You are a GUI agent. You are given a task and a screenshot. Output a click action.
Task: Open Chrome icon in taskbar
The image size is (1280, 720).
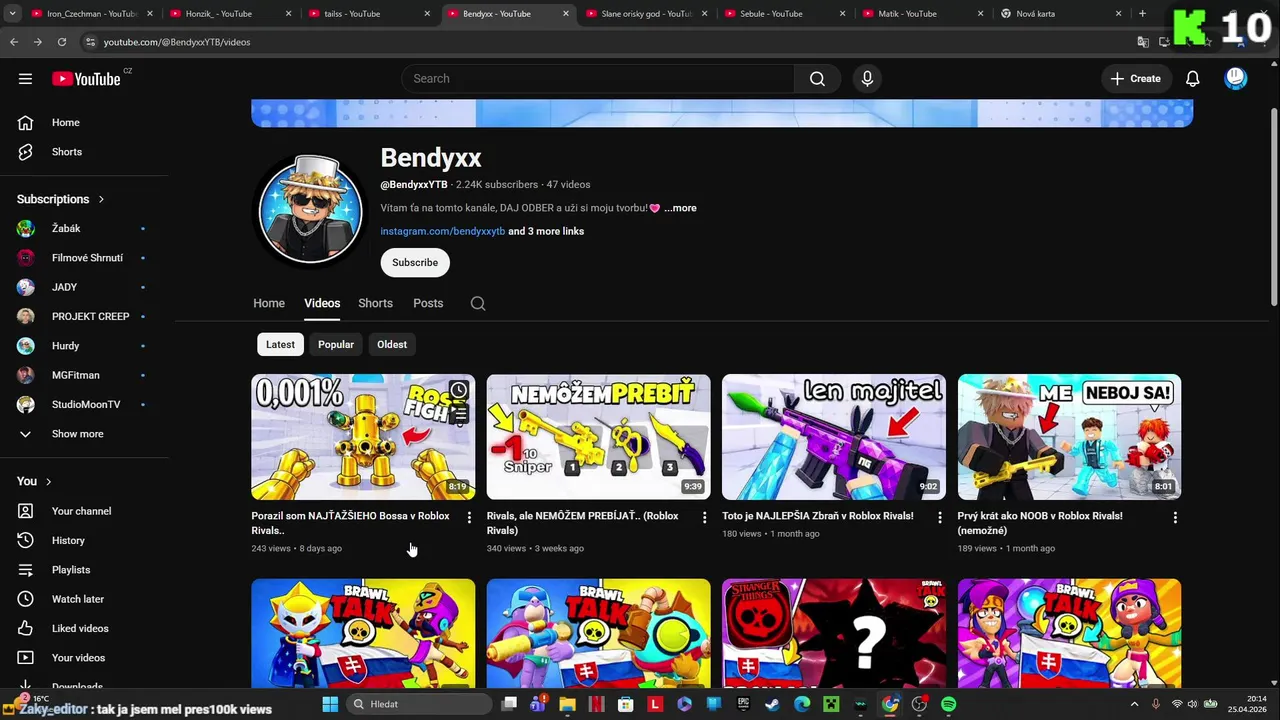[x=889, y=704]
